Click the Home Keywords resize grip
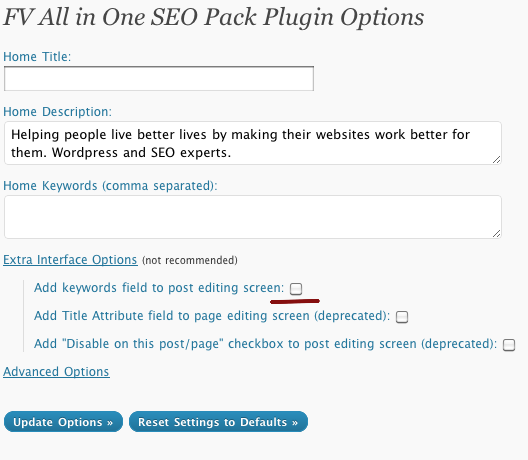The image size is (528, 460). click(497, 234)
